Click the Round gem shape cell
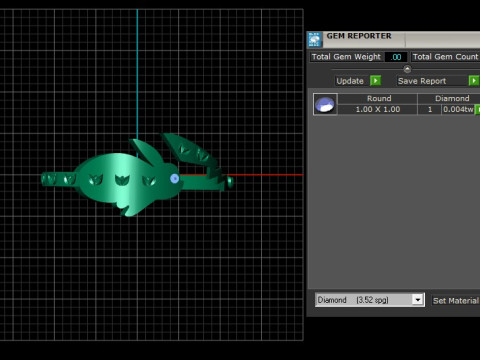Screen dimensions: 480x360 [x=378, y=98]
